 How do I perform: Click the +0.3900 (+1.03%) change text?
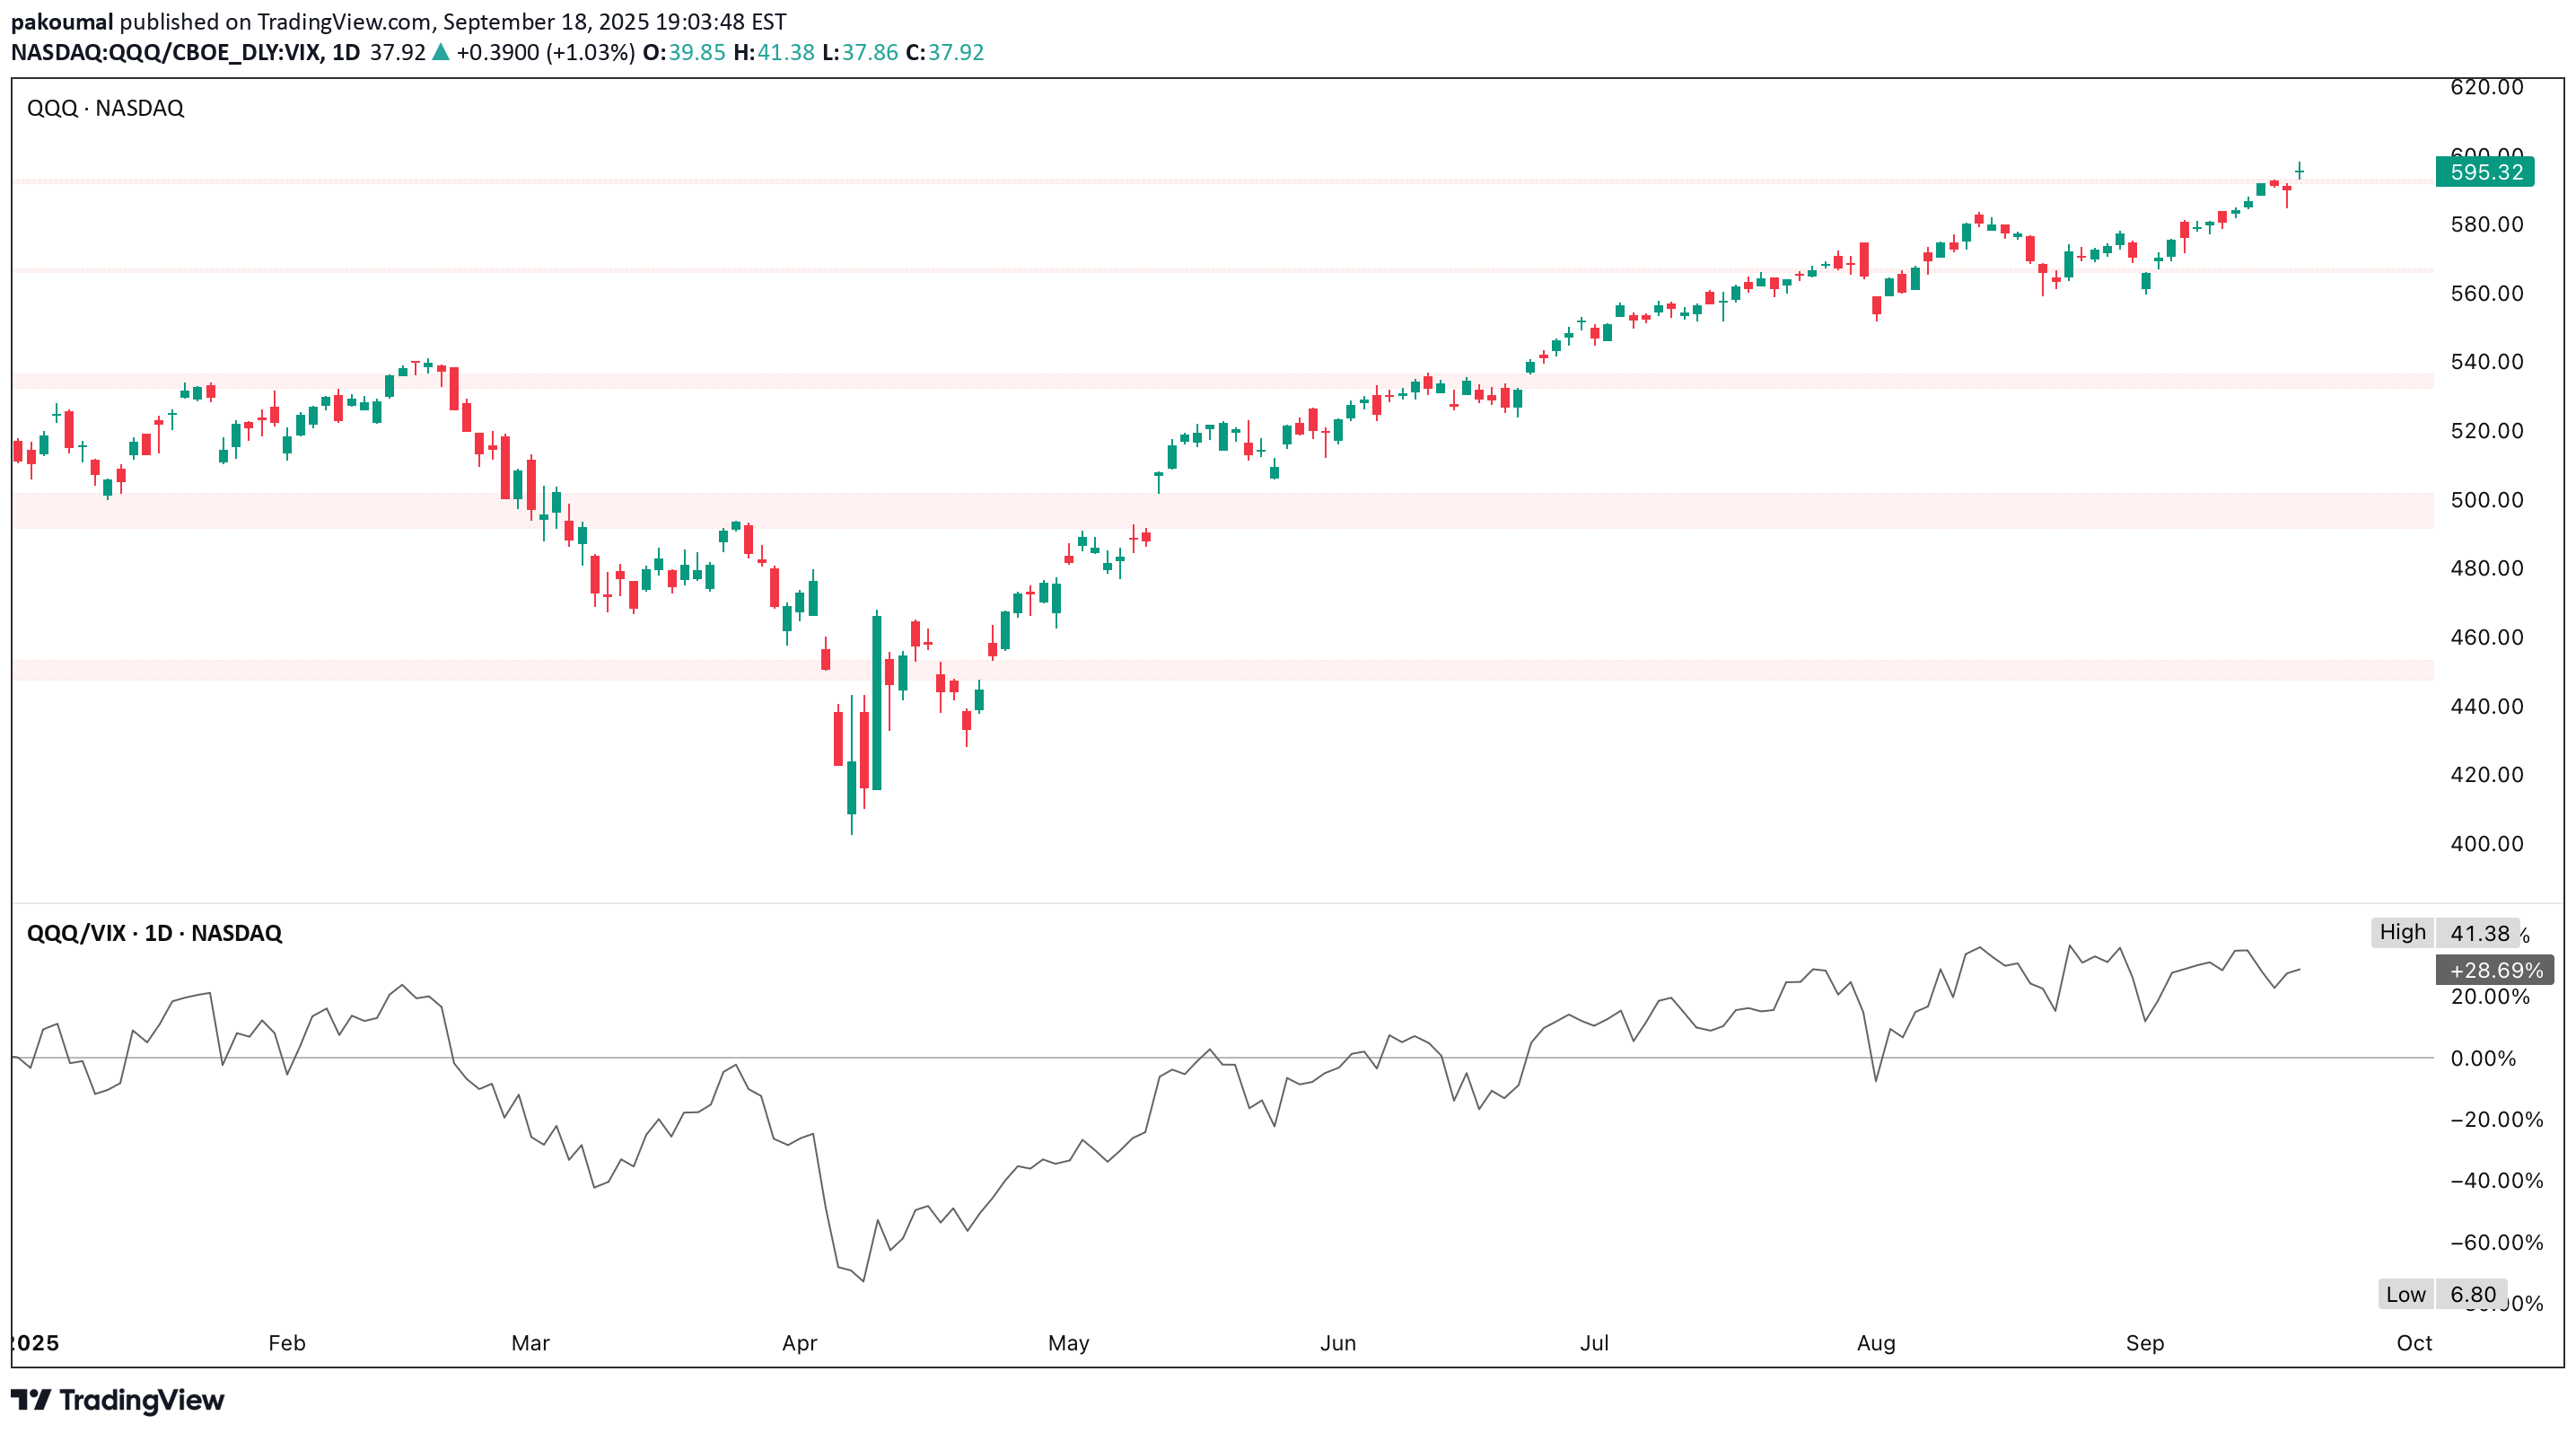click(x=546, y=52)
